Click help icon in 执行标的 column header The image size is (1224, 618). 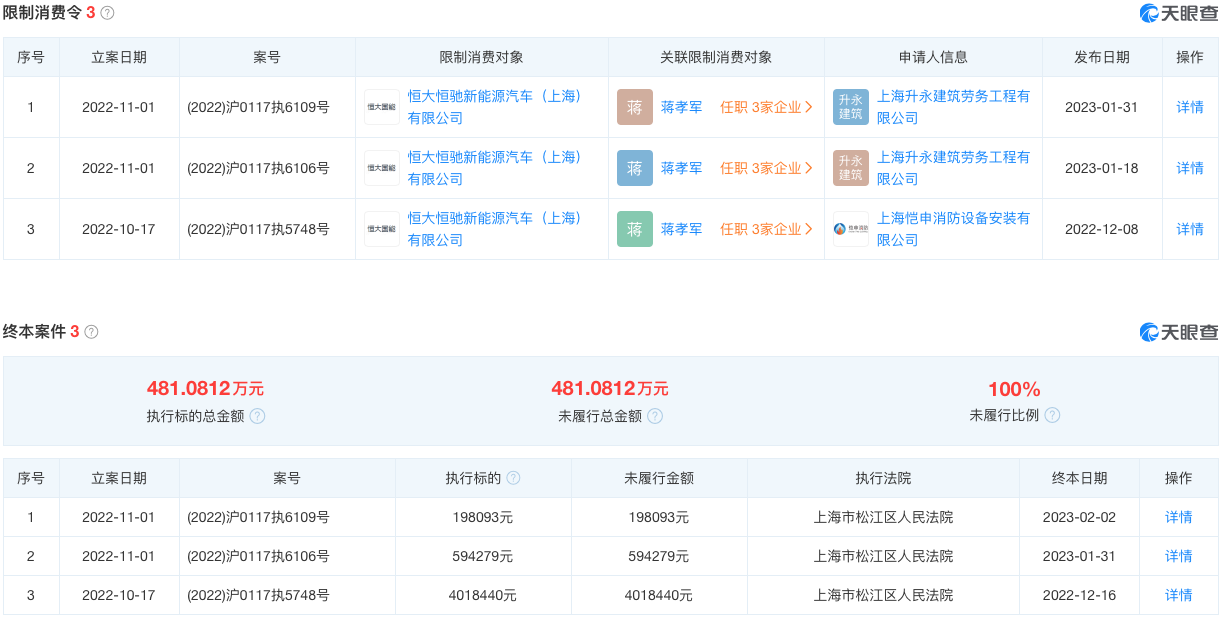pos(513,478)
